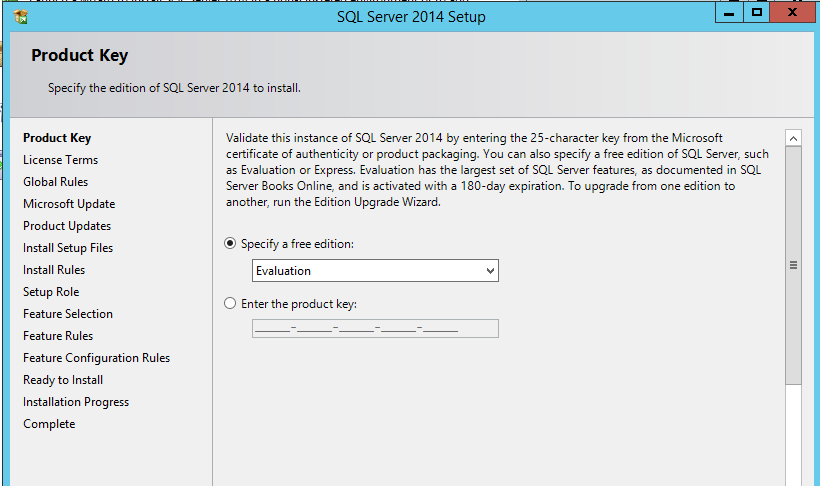Click the vertical scrollbar thumb grip
The height and width of the screenshot is (486, 820).
click(x=793, y=265)
